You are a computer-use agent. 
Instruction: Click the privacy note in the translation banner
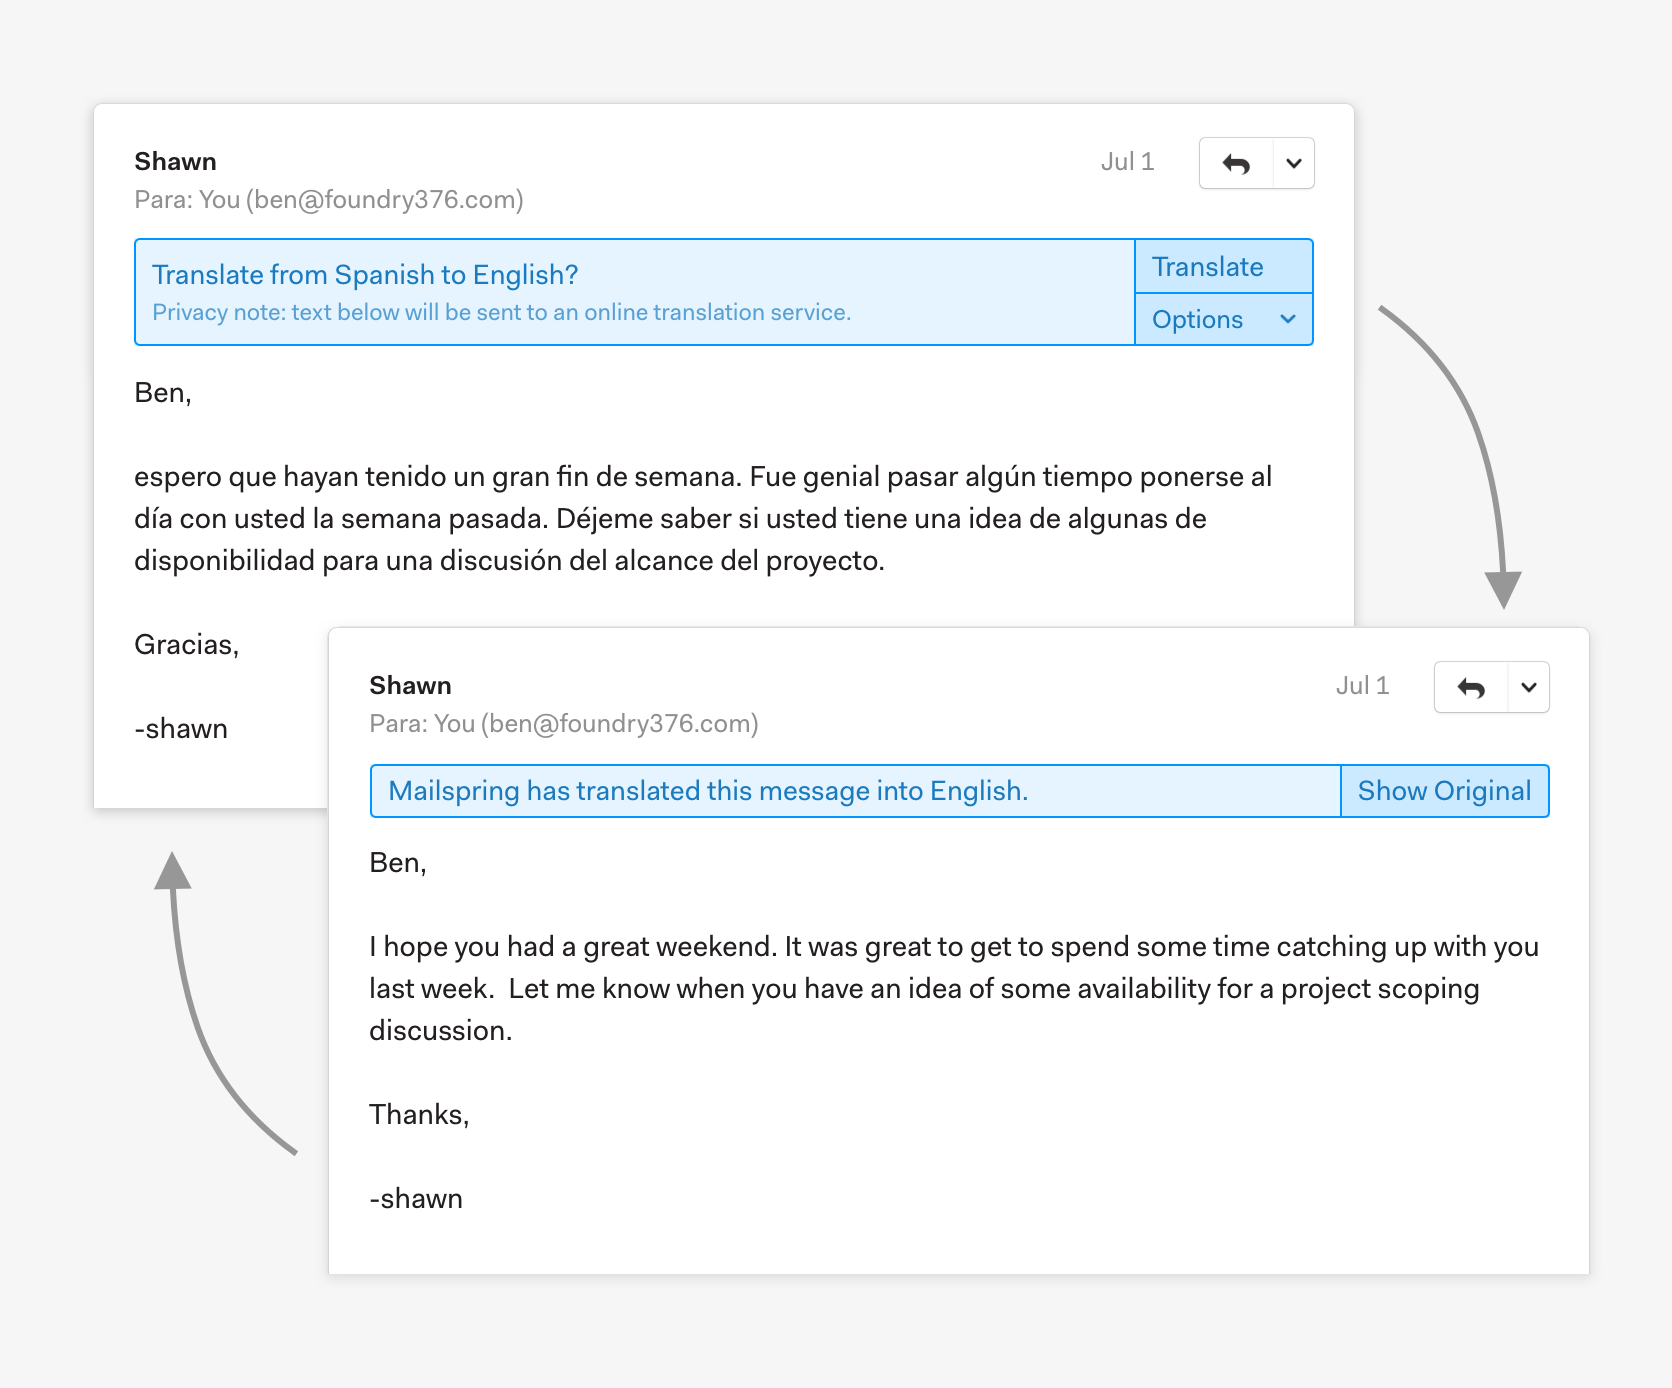coord(500,312)
